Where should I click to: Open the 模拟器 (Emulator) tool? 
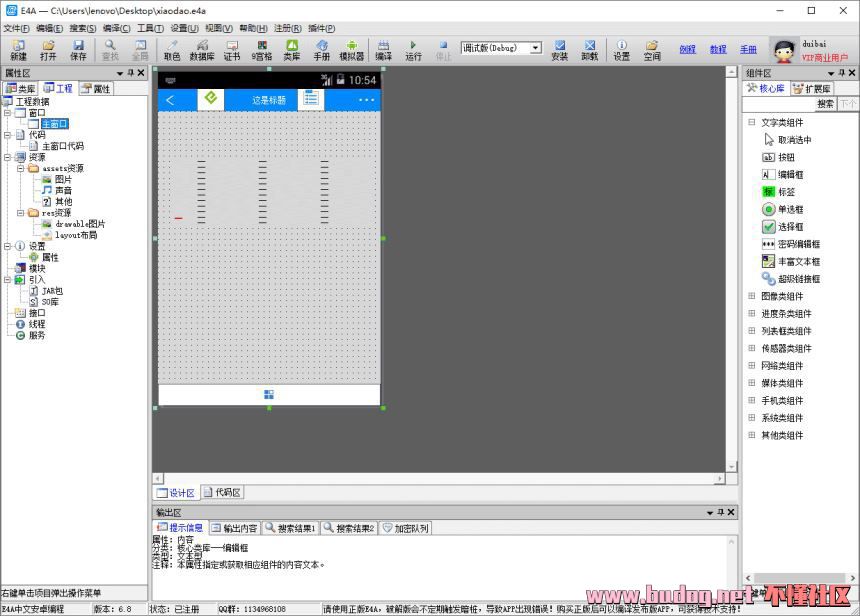(x=351, y=50)
